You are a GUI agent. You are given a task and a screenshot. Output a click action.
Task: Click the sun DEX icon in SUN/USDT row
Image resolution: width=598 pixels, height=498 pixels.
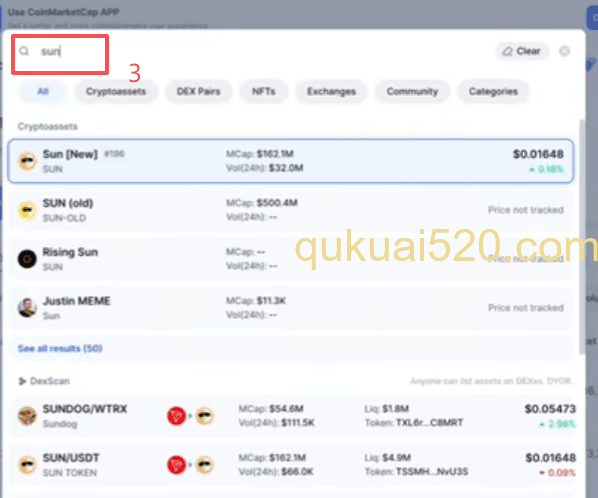(205, 465)
